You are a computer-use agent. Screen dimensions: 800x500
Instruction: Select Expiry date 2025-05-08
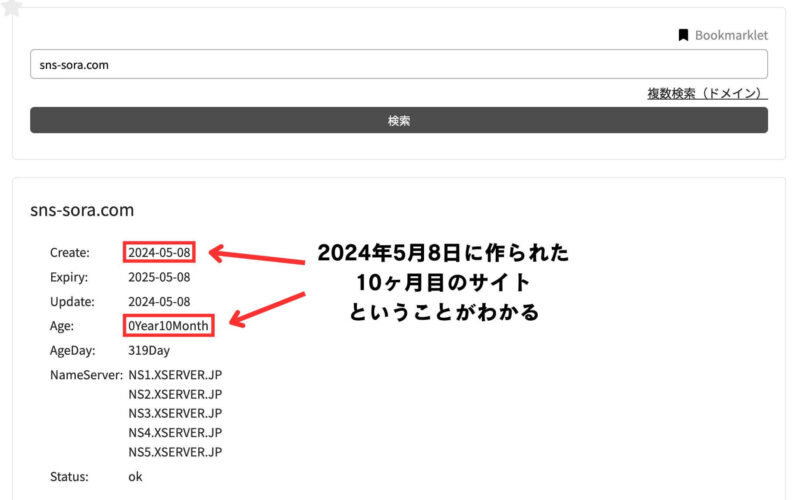coord(159,277)
